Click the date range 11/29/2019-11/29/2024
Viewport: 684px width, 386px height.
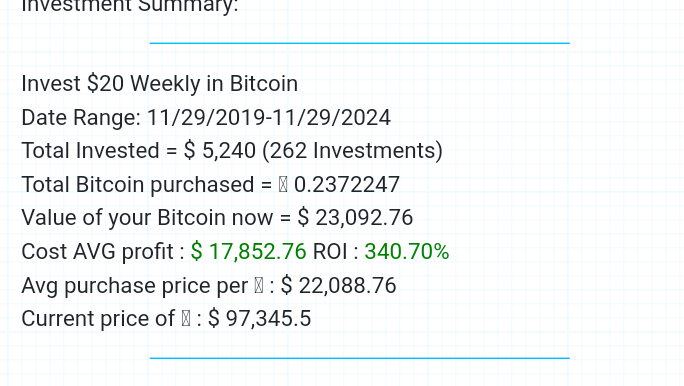269,117
